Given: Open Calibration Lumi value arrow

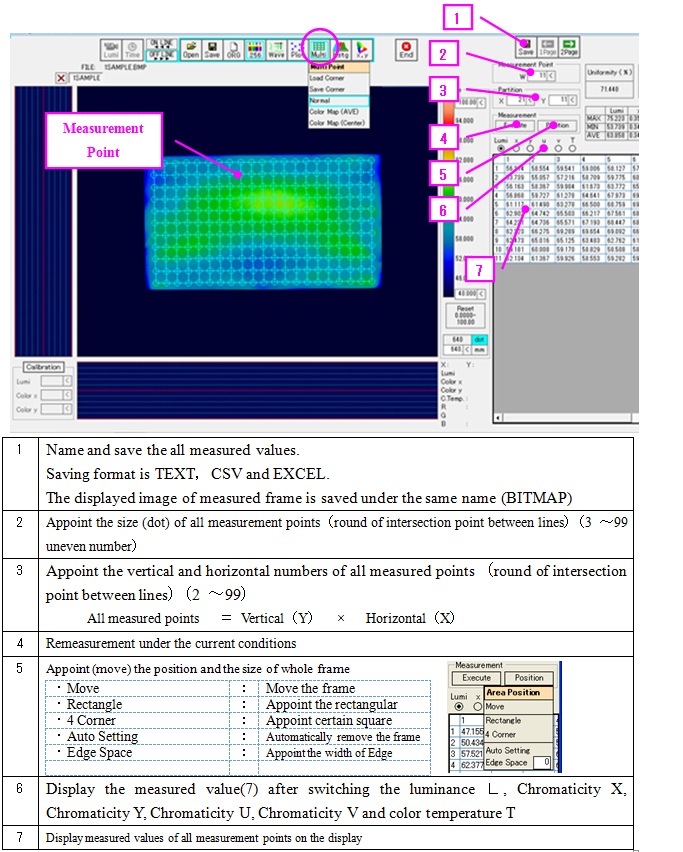Looking at the screenshot, I should 67,381.
